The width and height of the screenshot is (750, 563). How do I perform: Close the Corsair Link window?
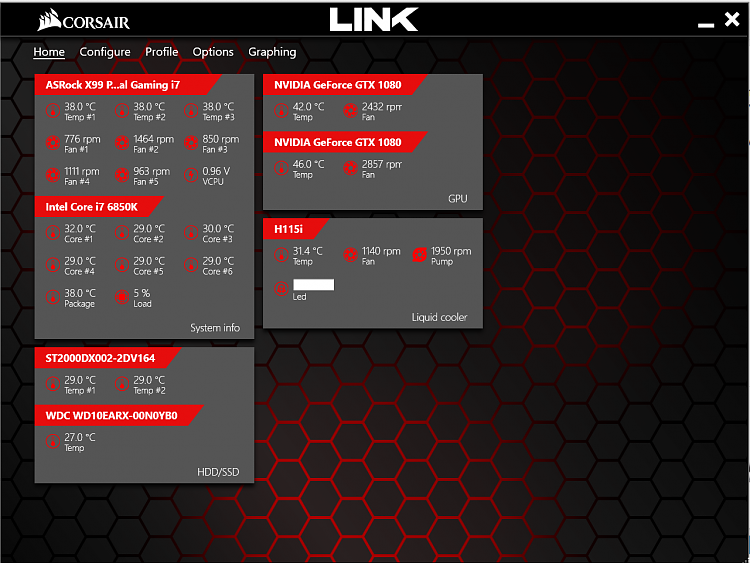[x=732, y=19]
